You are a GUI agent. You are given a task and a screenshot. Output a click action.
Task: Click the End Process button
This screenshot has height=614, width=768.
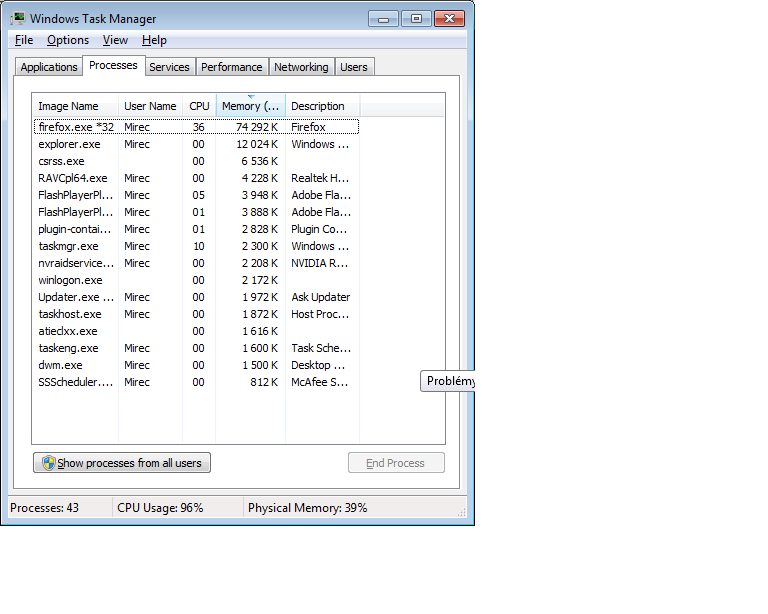[396, 463]
